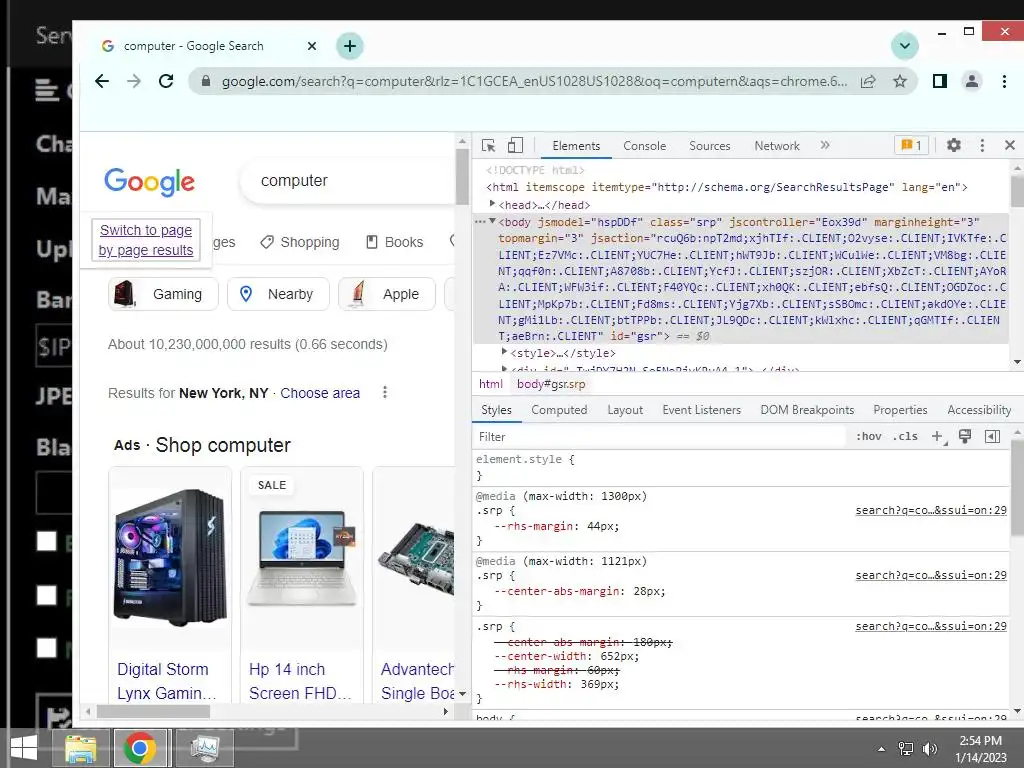Click Switch to page by page results link
This screenshot has width=1024, height=768.
click(146, 240)
